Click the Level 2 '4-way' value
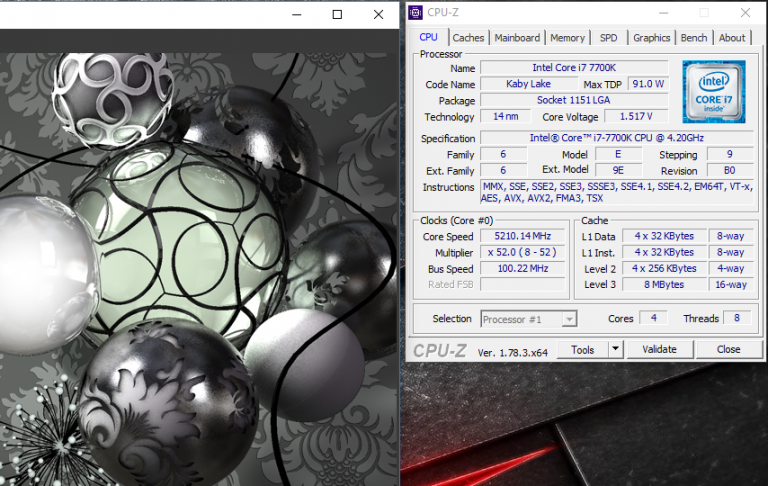The height and width of the screenshot is (486, 768). pos(730,268)
